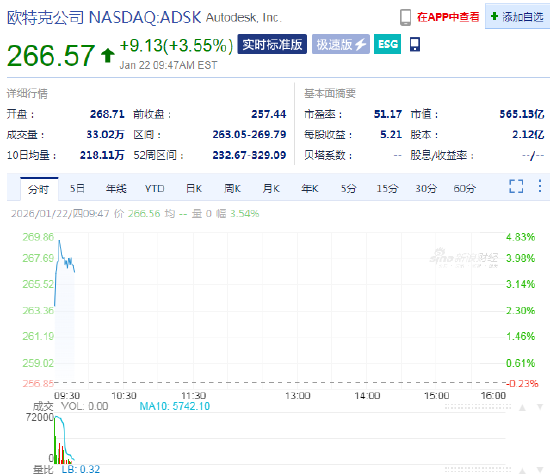
Task: Click the change value +9.13(+3.55%)
Action: [176, 46]
